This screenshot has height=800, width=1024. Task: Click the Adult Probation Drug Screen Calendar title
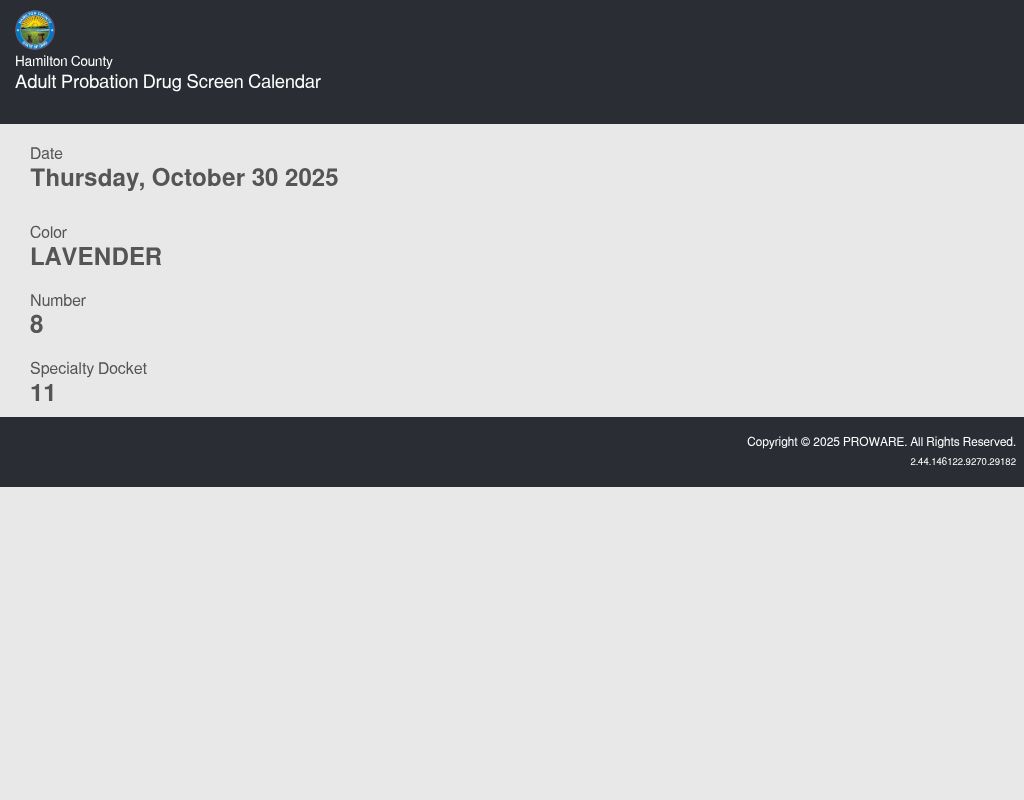168,82
